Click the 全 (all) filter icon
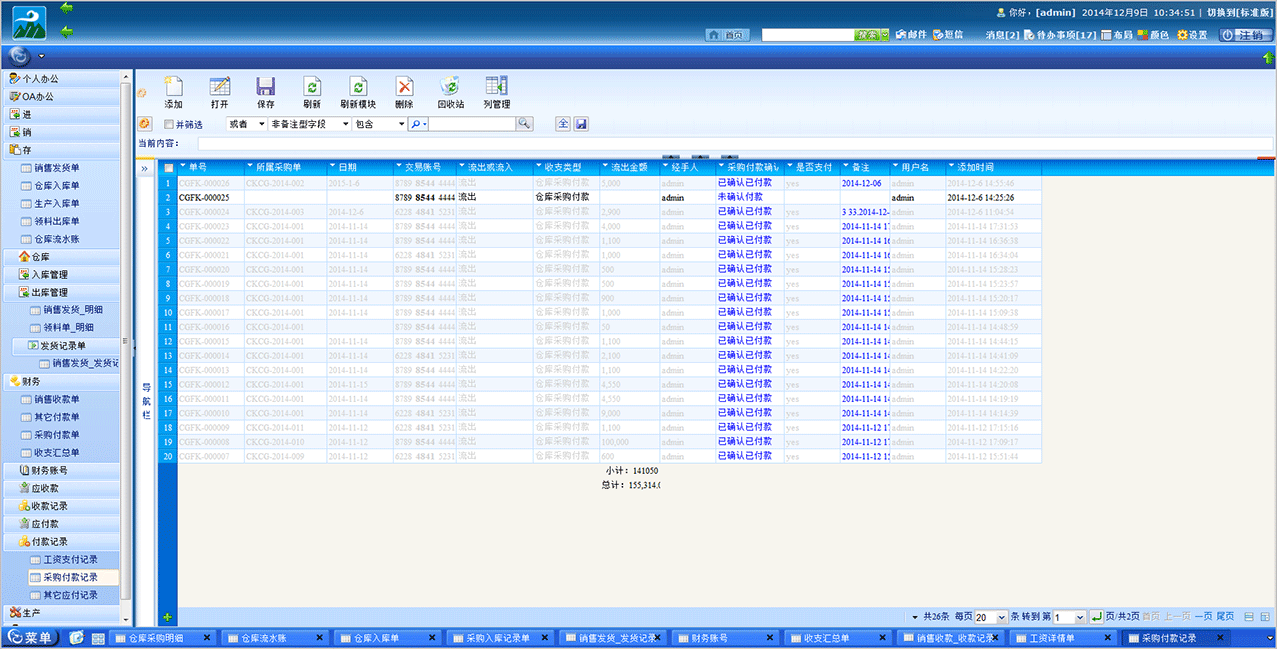Viewport: 1277px width, 649px height. tap(563, 124)
